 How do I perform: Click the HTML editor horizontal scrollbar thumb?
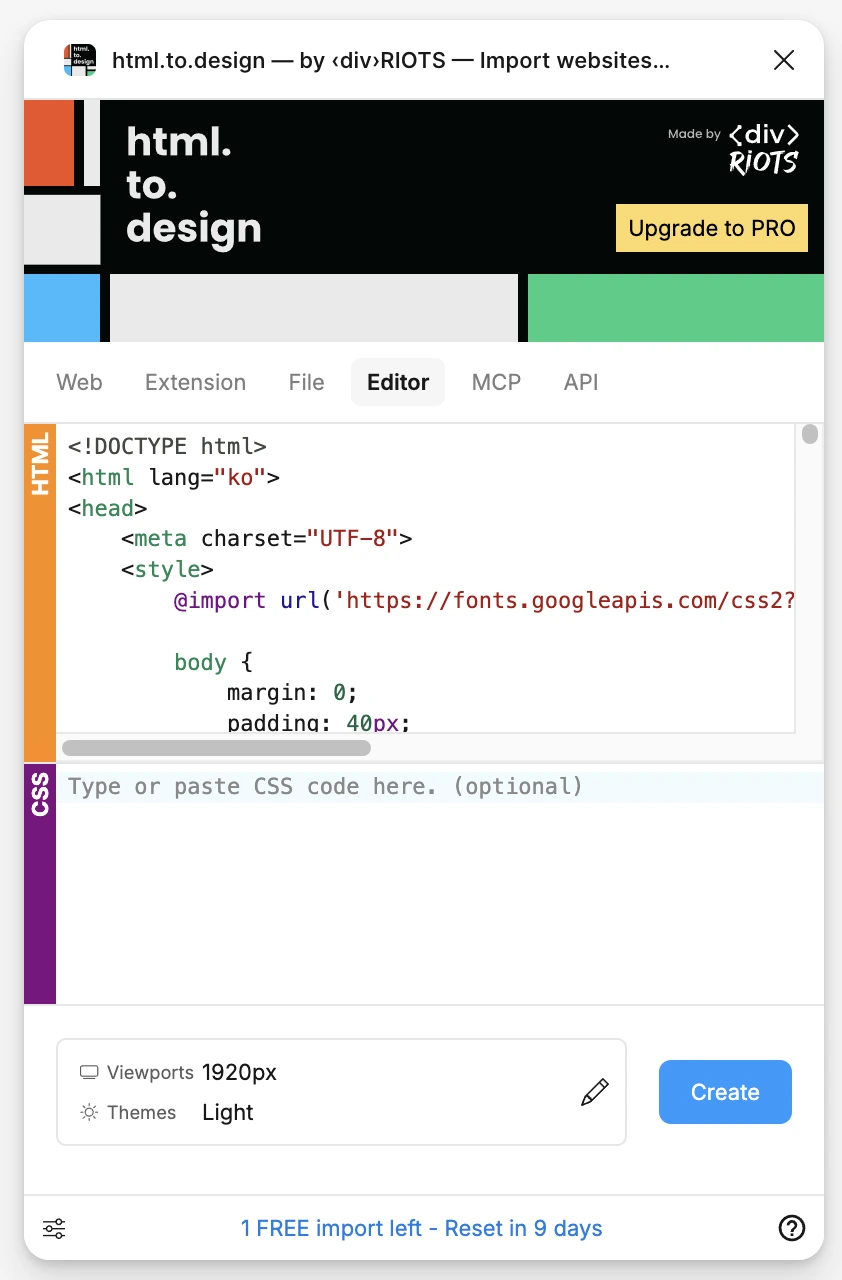(x=216, y=747)
